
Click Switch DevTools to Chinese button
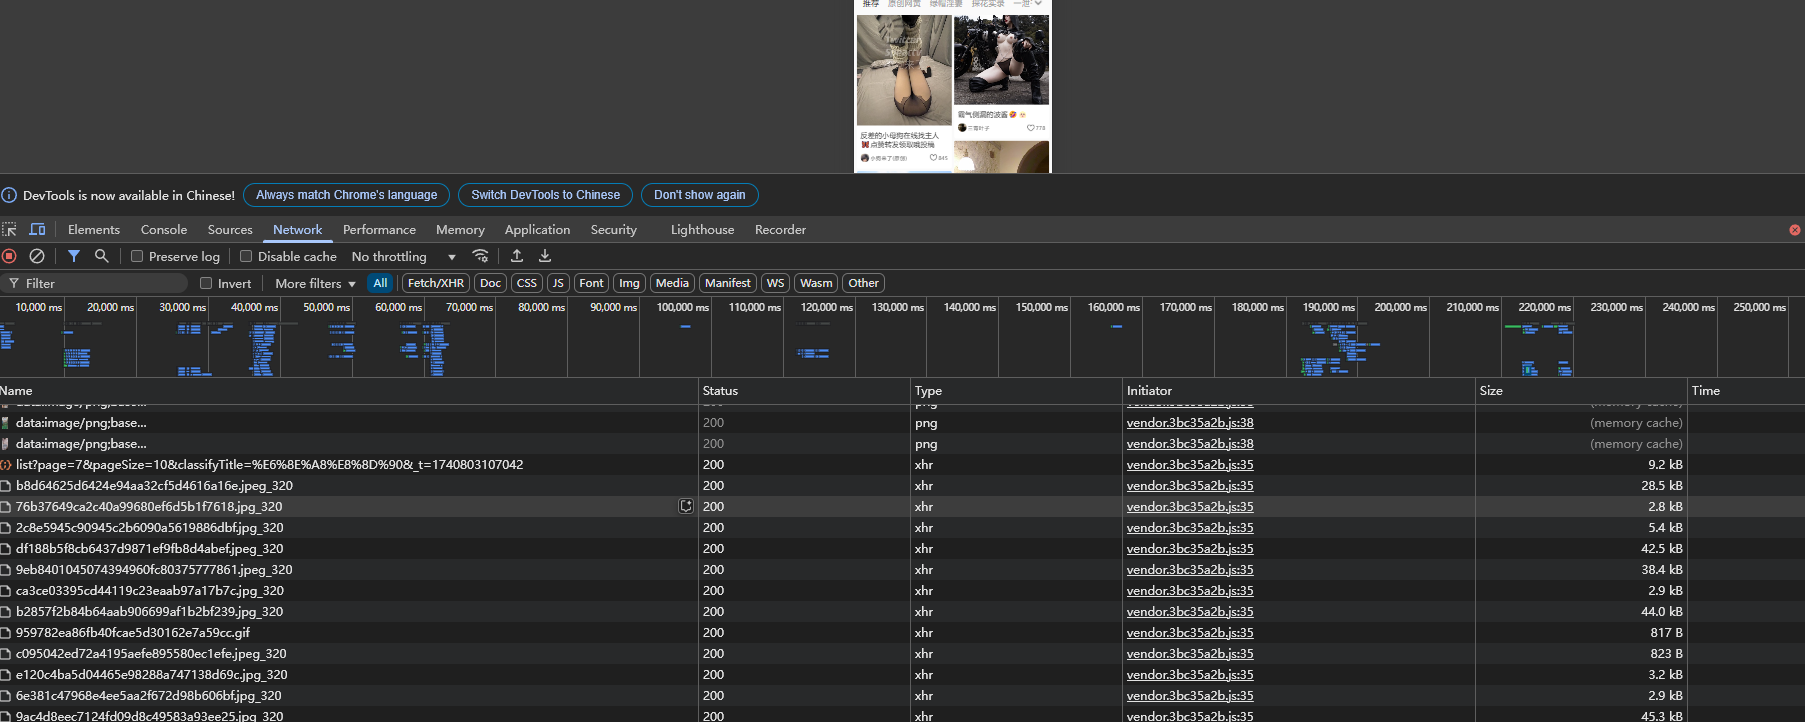coord(545,195)
